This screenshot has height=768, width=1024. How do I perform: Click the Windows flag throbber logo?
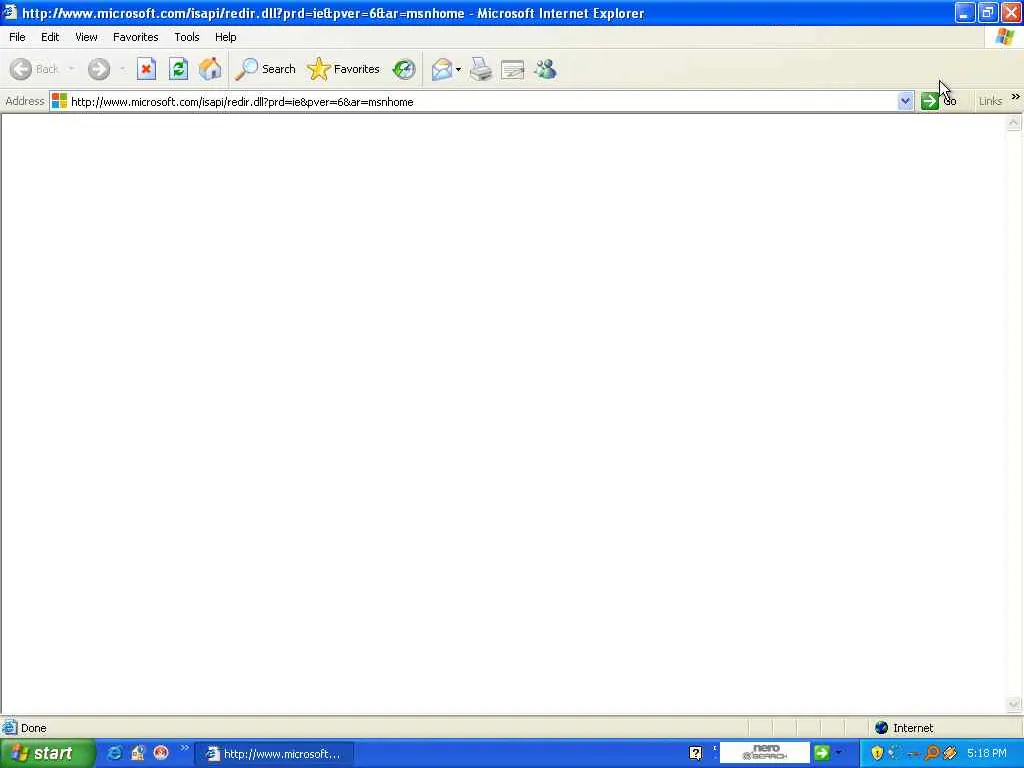[x=1004, y=37]
